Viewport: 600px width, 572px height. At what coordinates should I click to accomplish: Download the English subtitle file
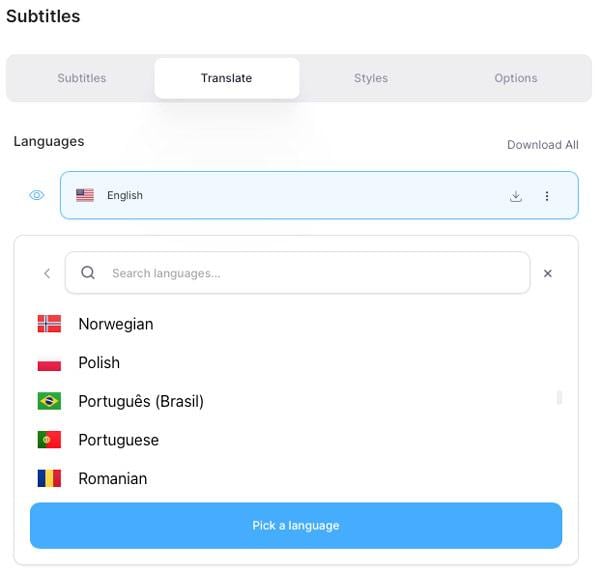(x=516, y=196)
